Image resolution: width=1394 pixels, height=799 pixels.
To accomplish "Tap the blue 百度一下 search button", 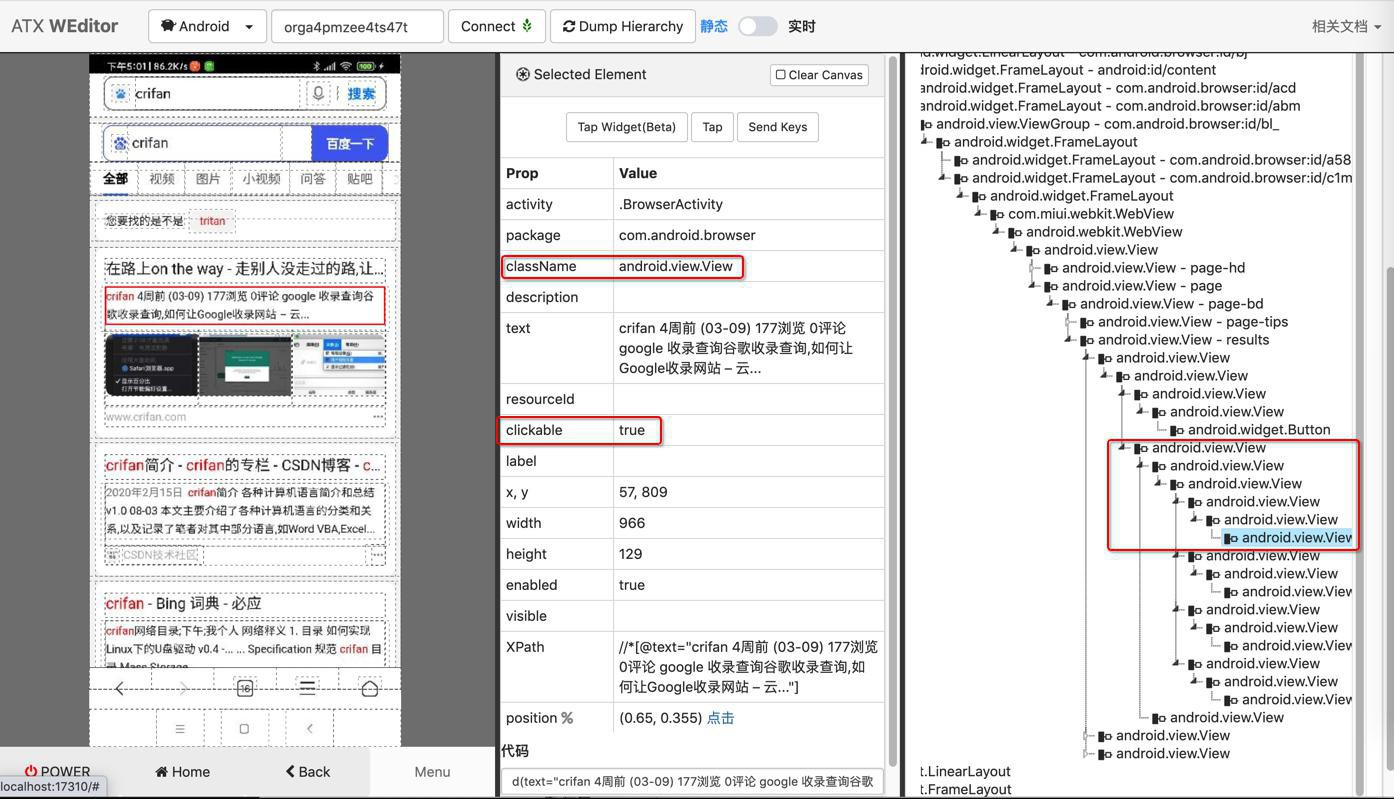I will (x=350, y=143).
